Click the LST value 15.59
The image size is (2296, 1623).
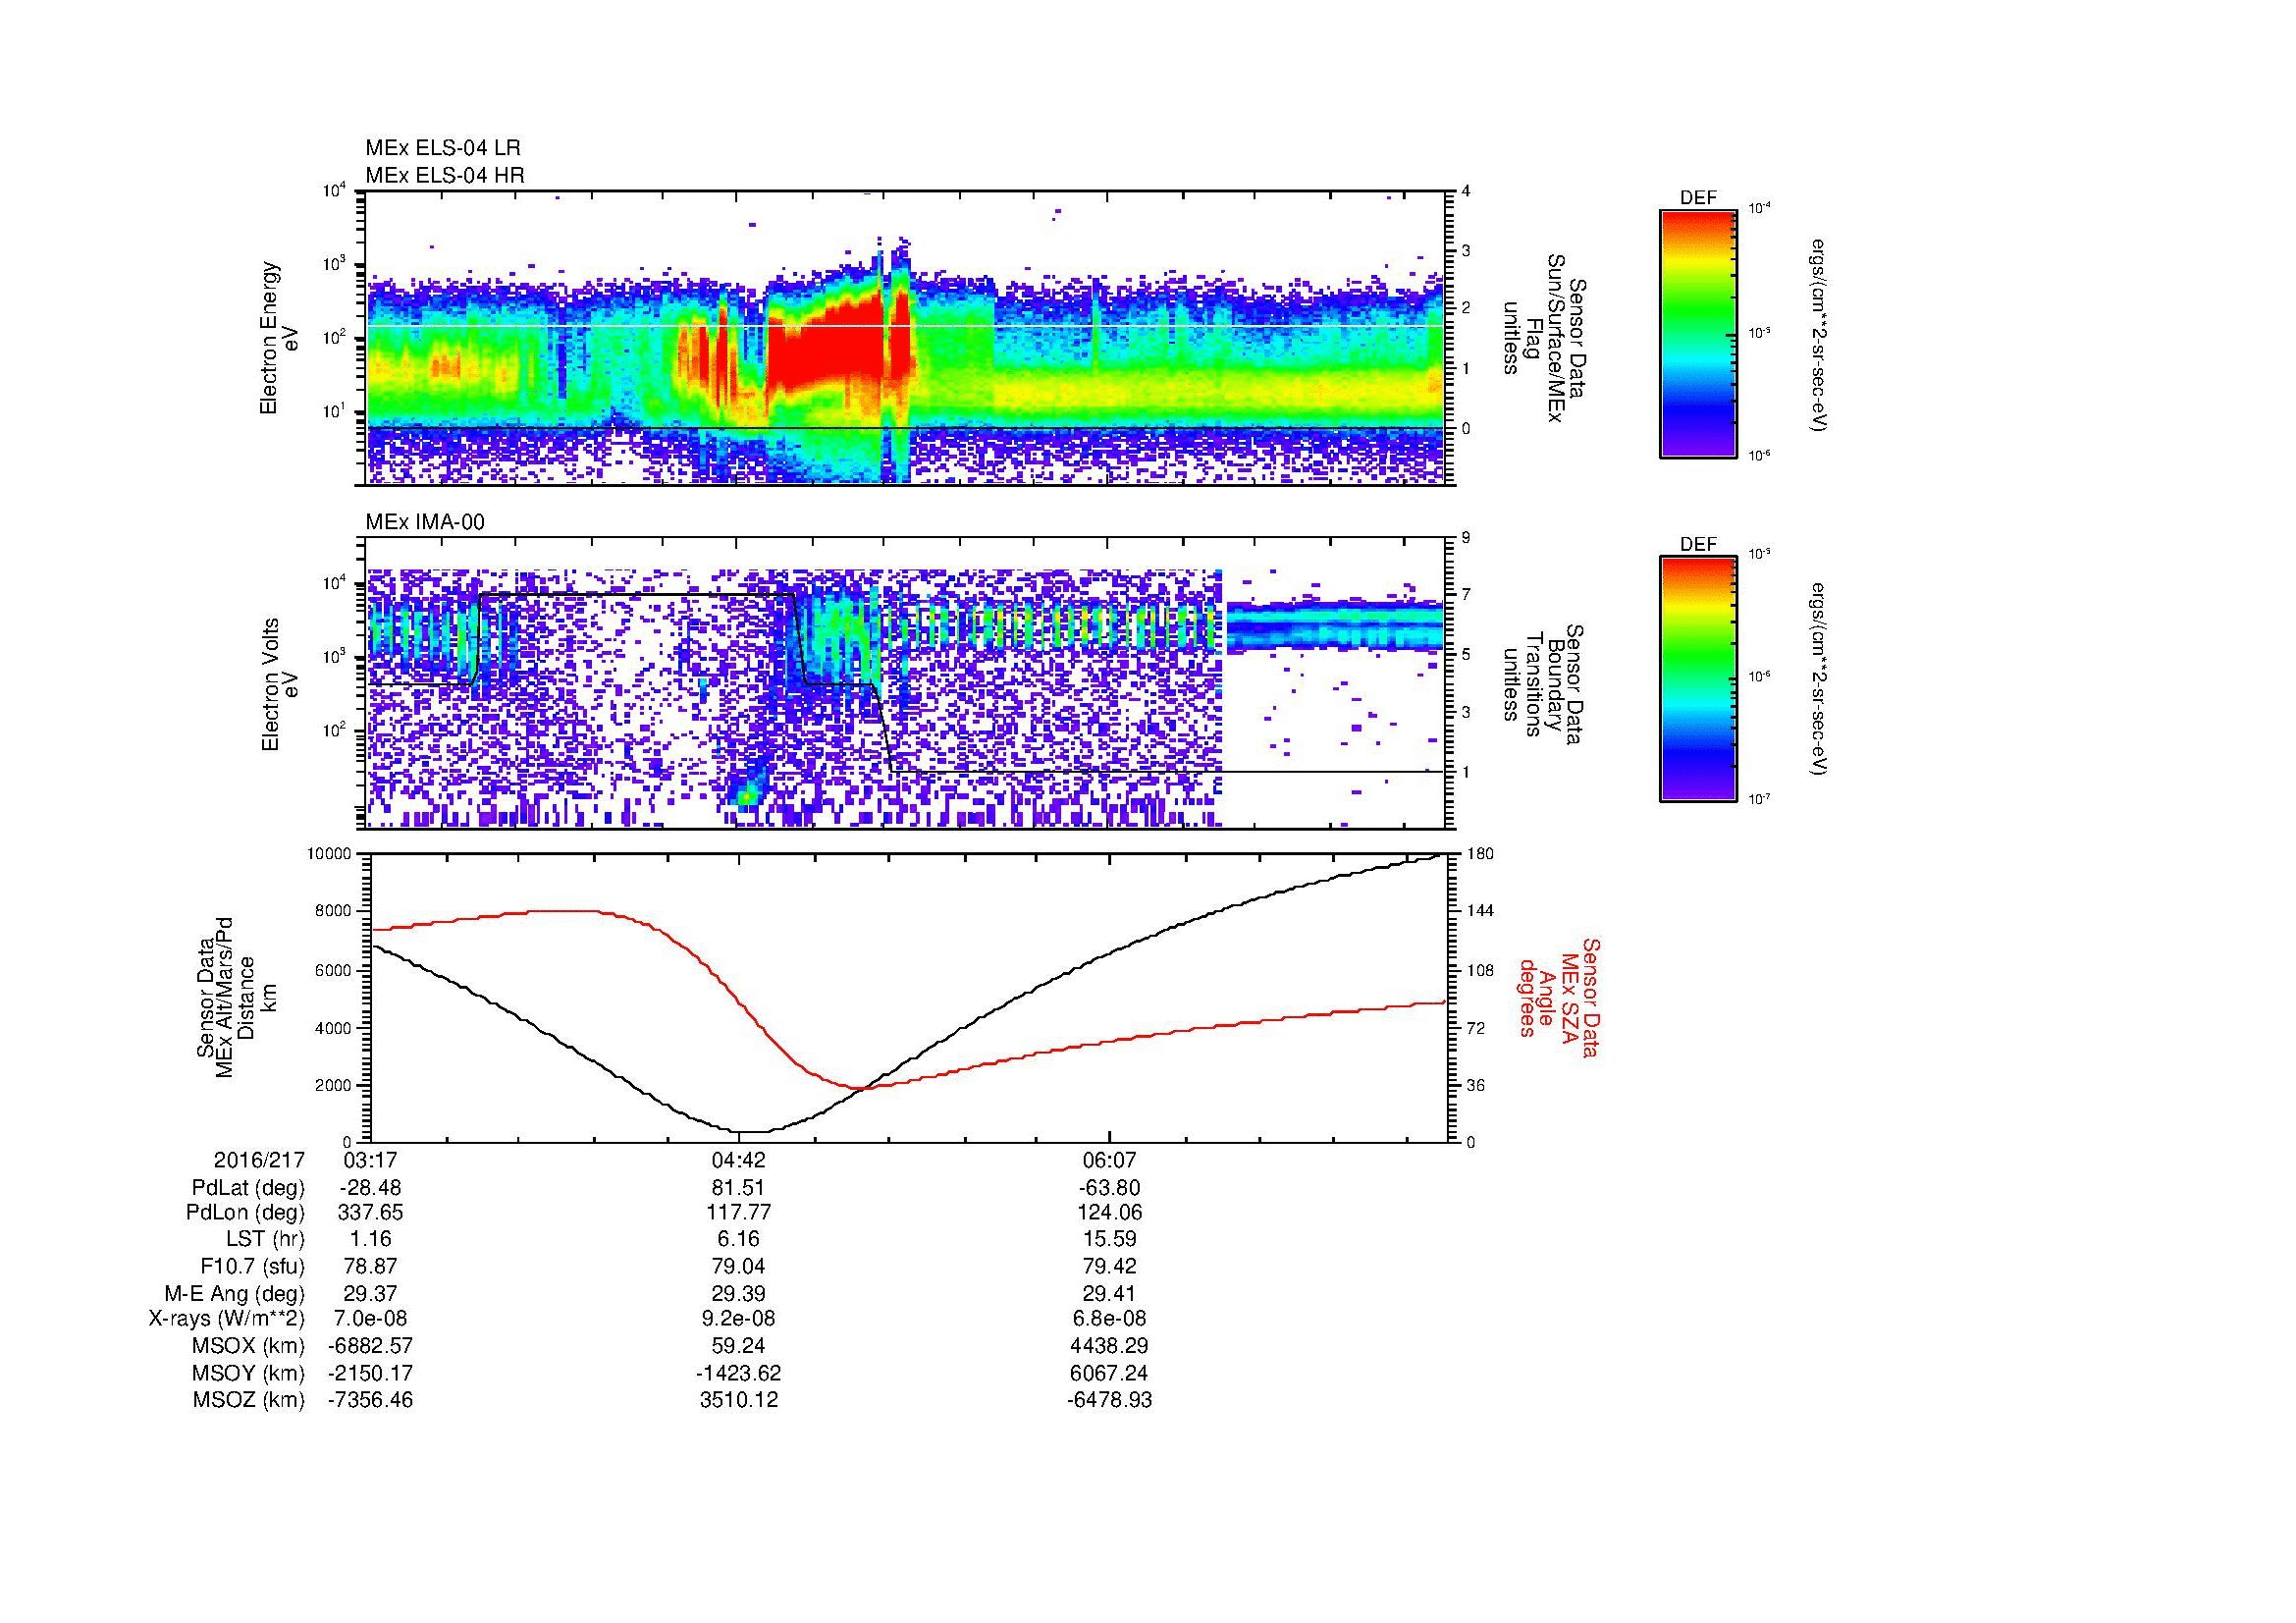(1109, 1239)
